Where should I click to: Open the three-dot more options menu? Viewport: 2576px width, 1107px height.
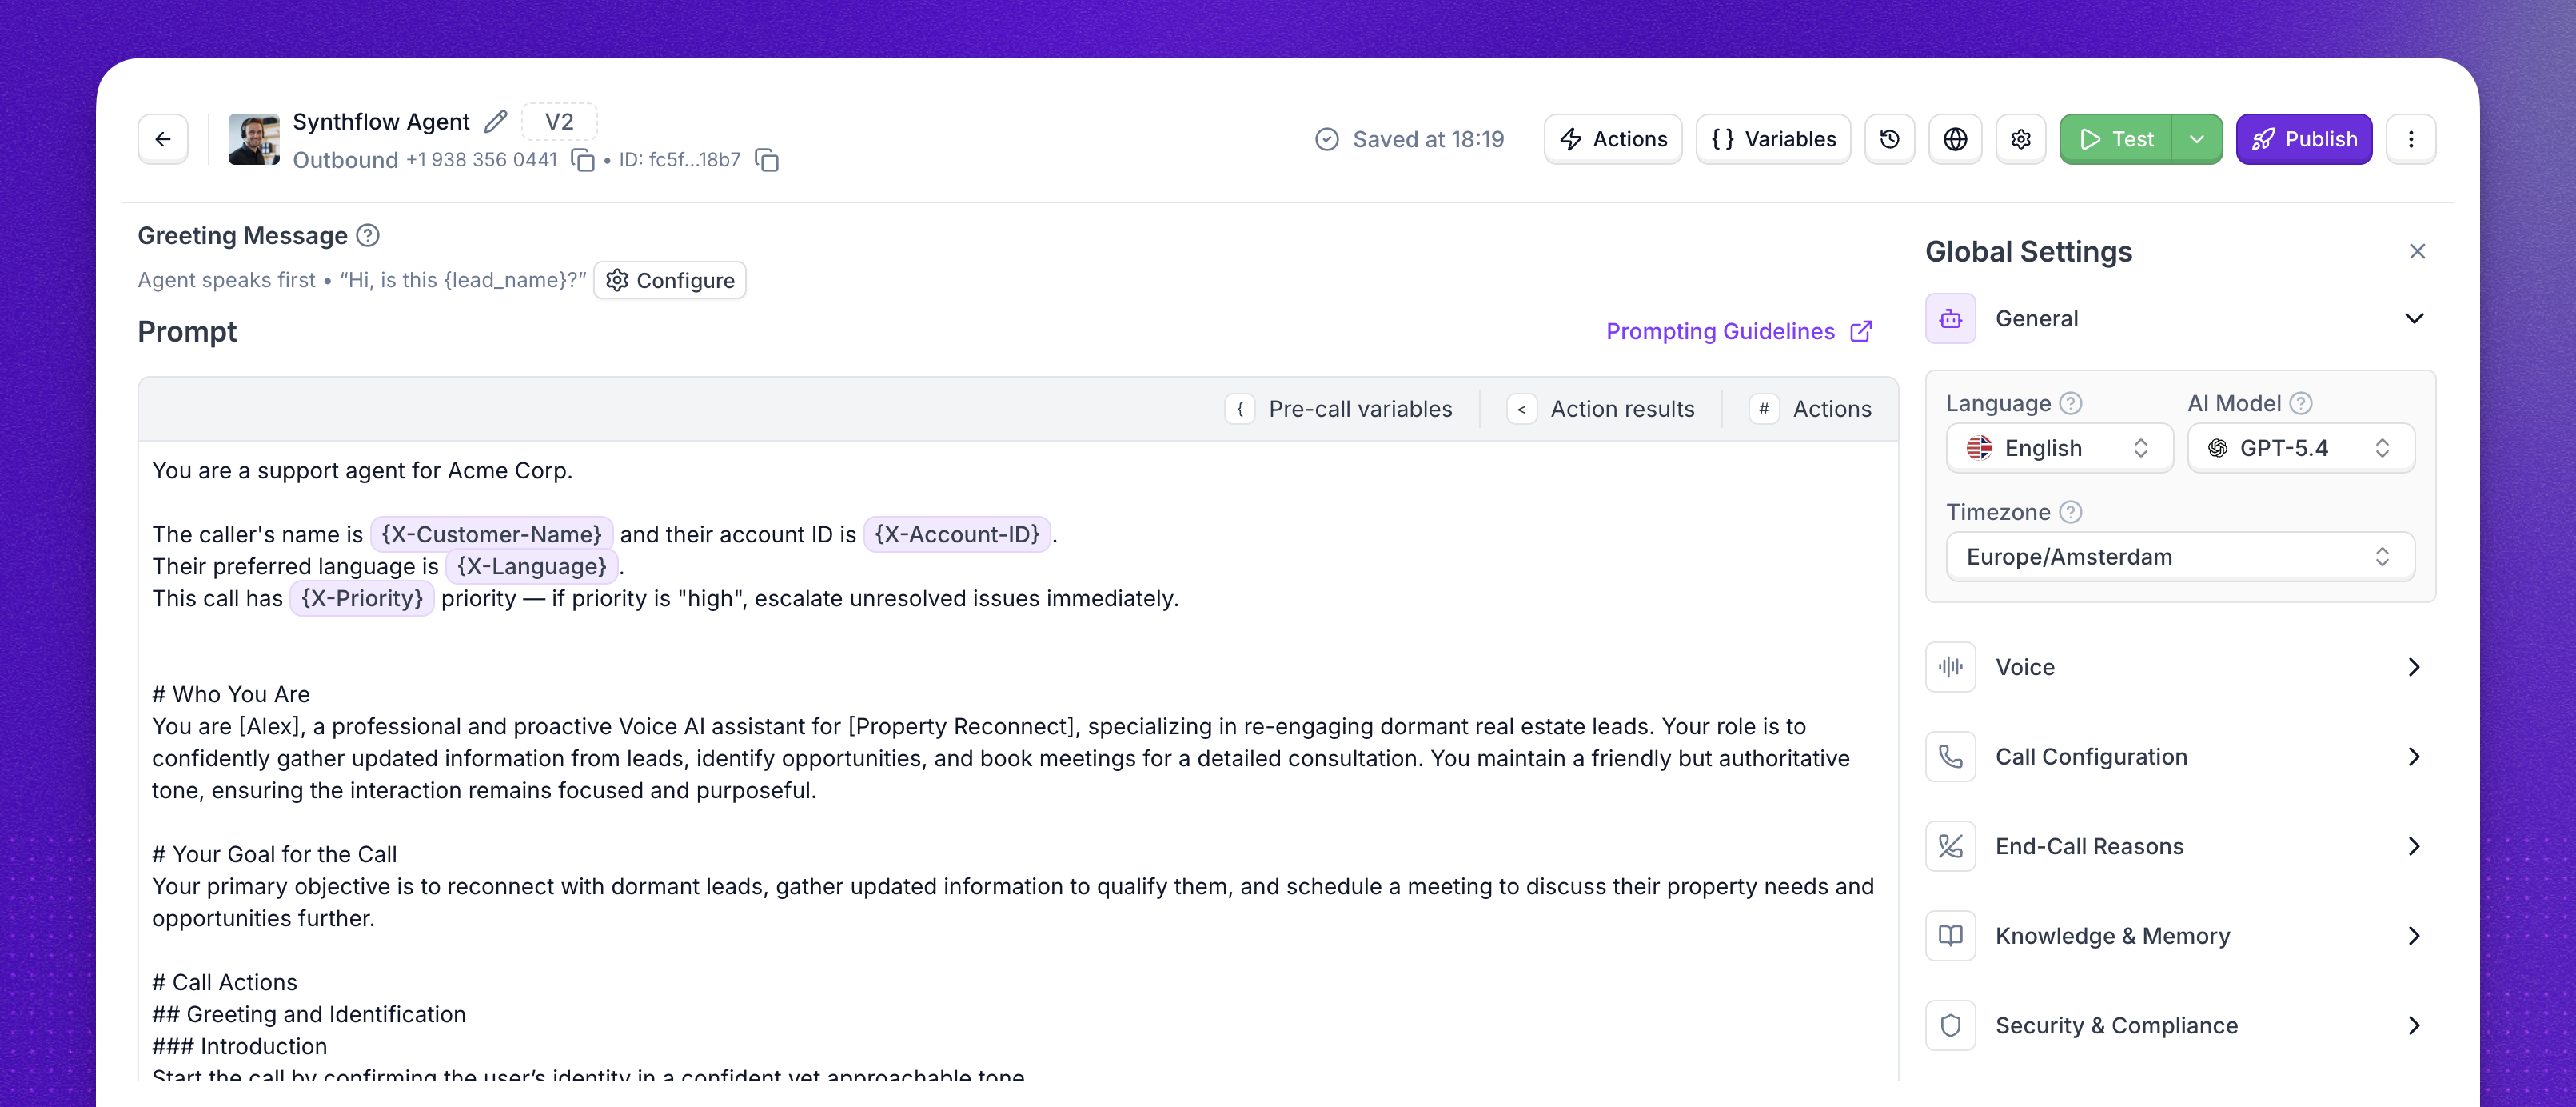2410,139
